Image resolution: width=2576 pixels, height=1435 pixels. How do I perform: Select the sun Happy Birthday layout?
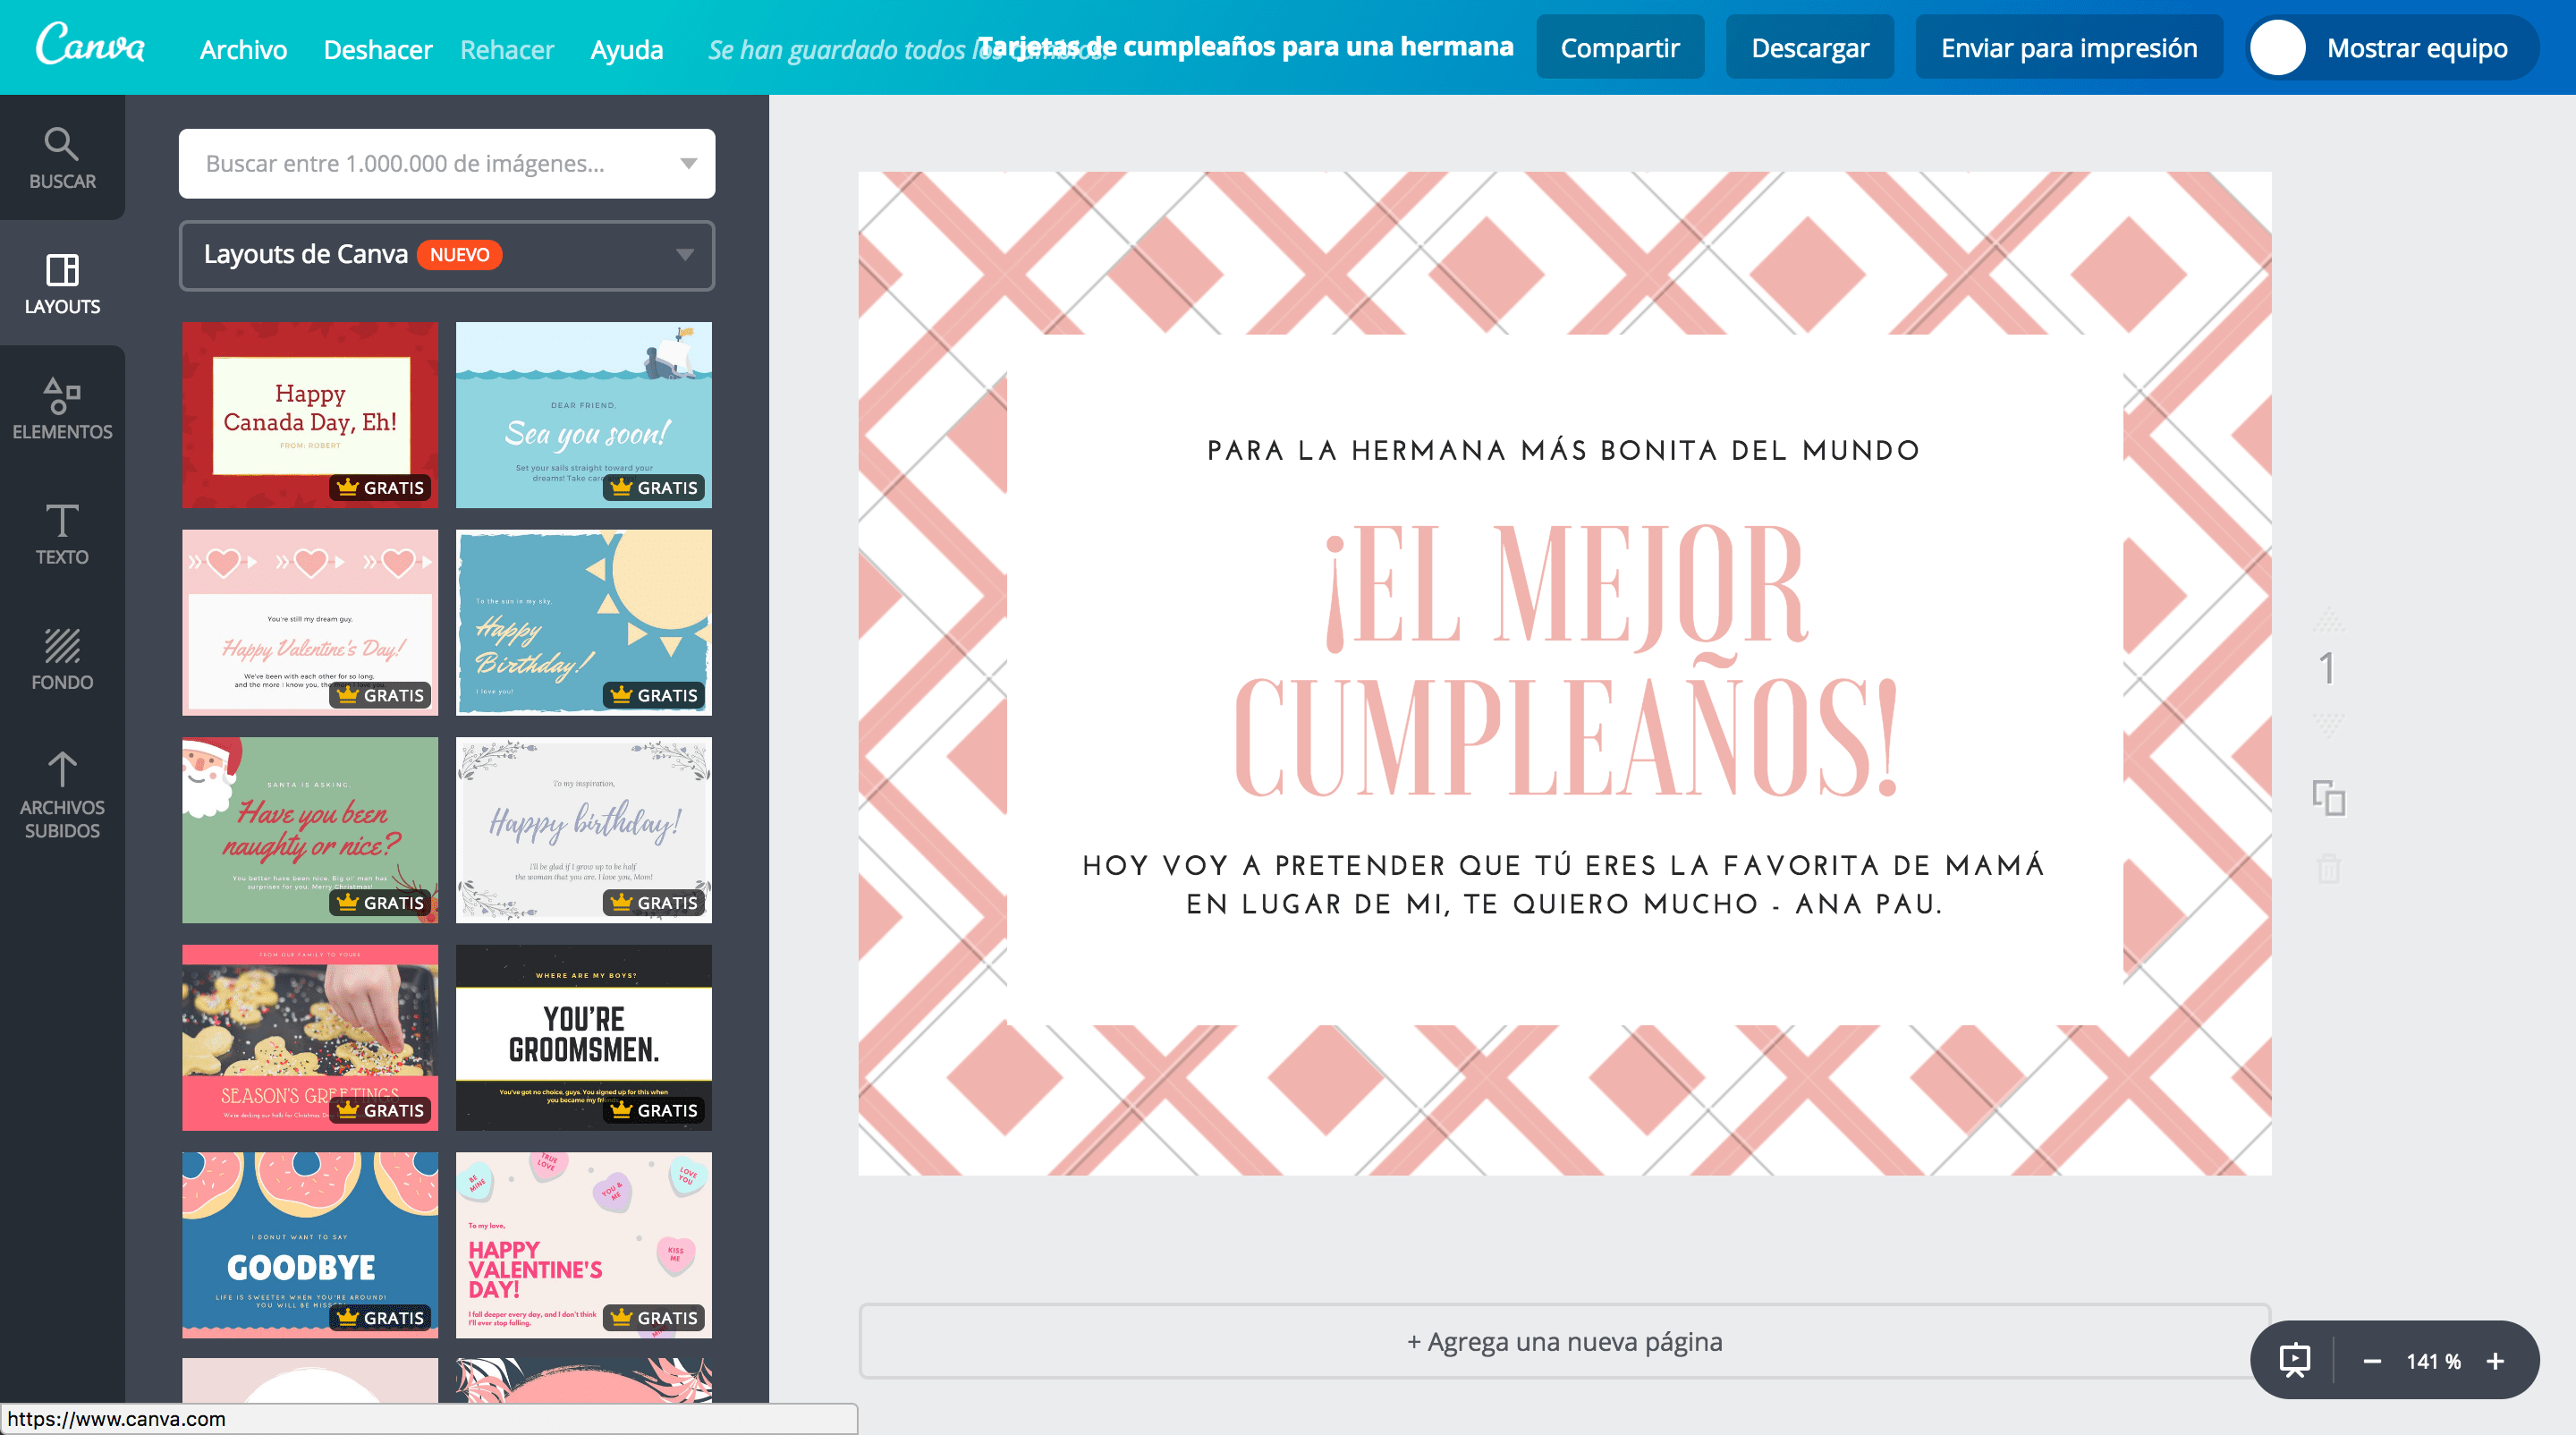(584, 622)
